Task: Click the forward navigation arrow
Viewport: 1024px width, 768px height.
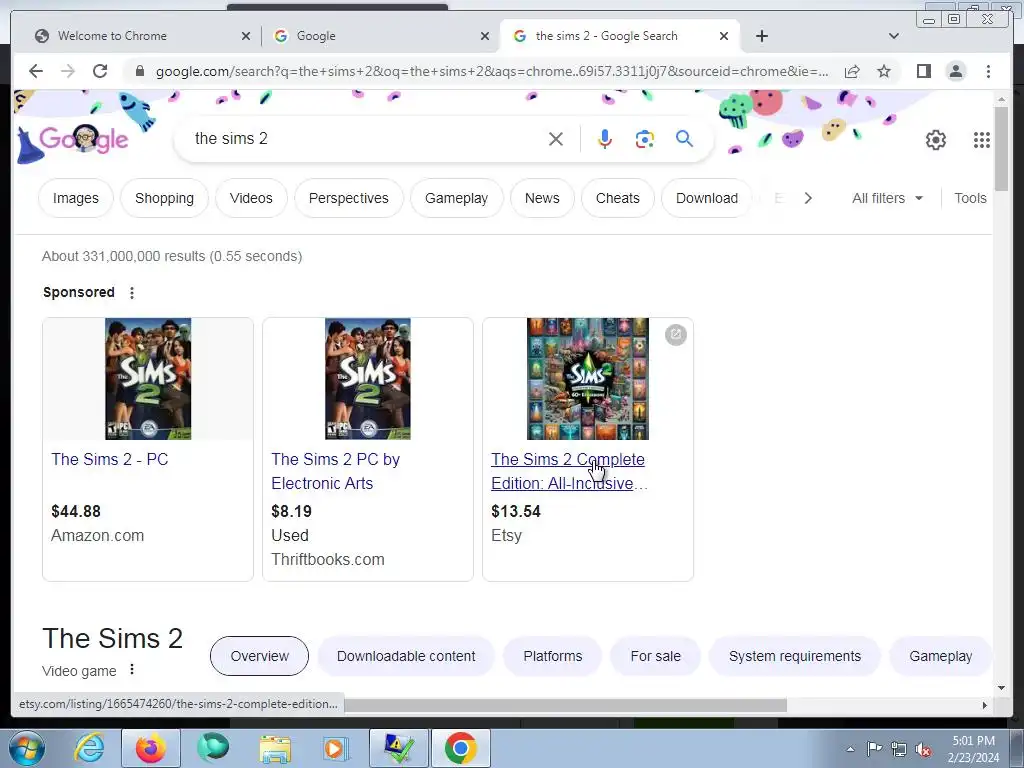Action: pyautogui.click(x=68, y=71)
